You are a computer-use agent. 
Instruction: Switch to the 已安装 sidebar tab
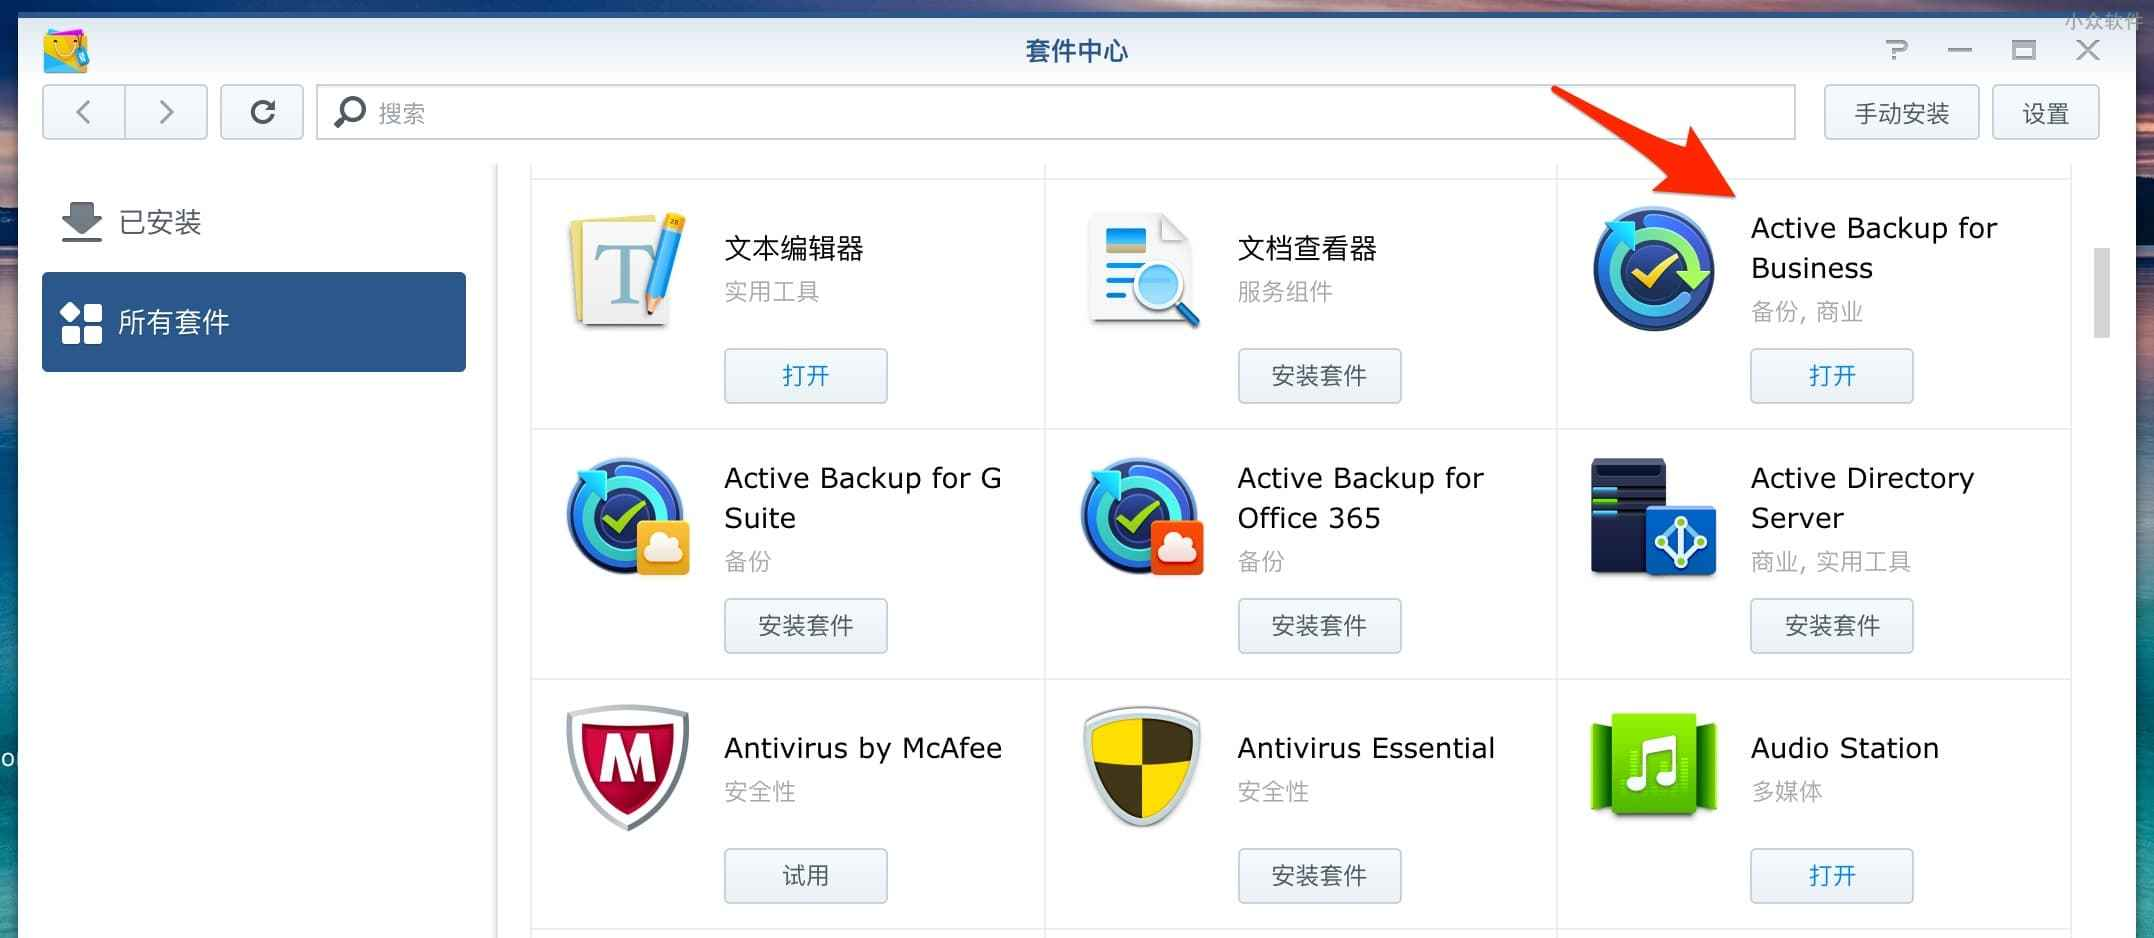[x=160, y=222]
